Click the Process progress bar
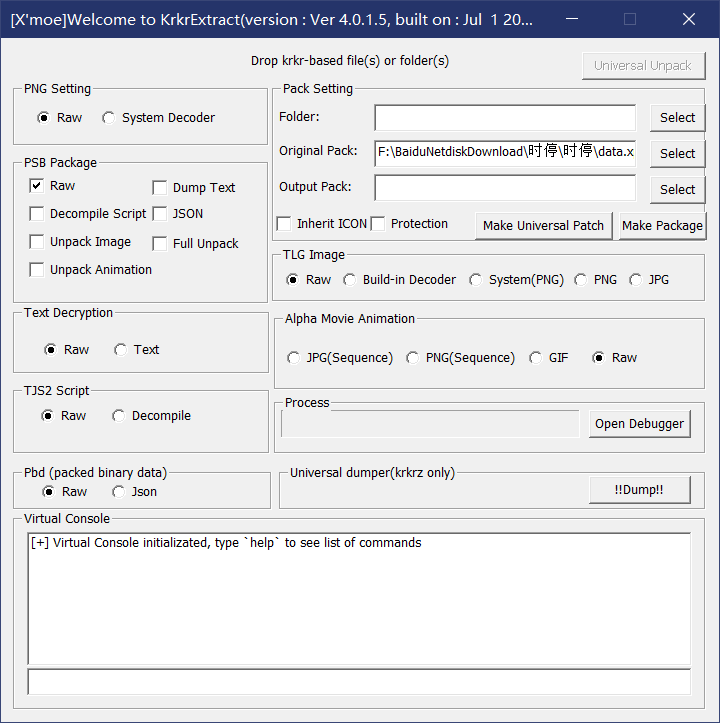Image resolution: width=720 pixels, height=723 pixels. click(430, 424)
